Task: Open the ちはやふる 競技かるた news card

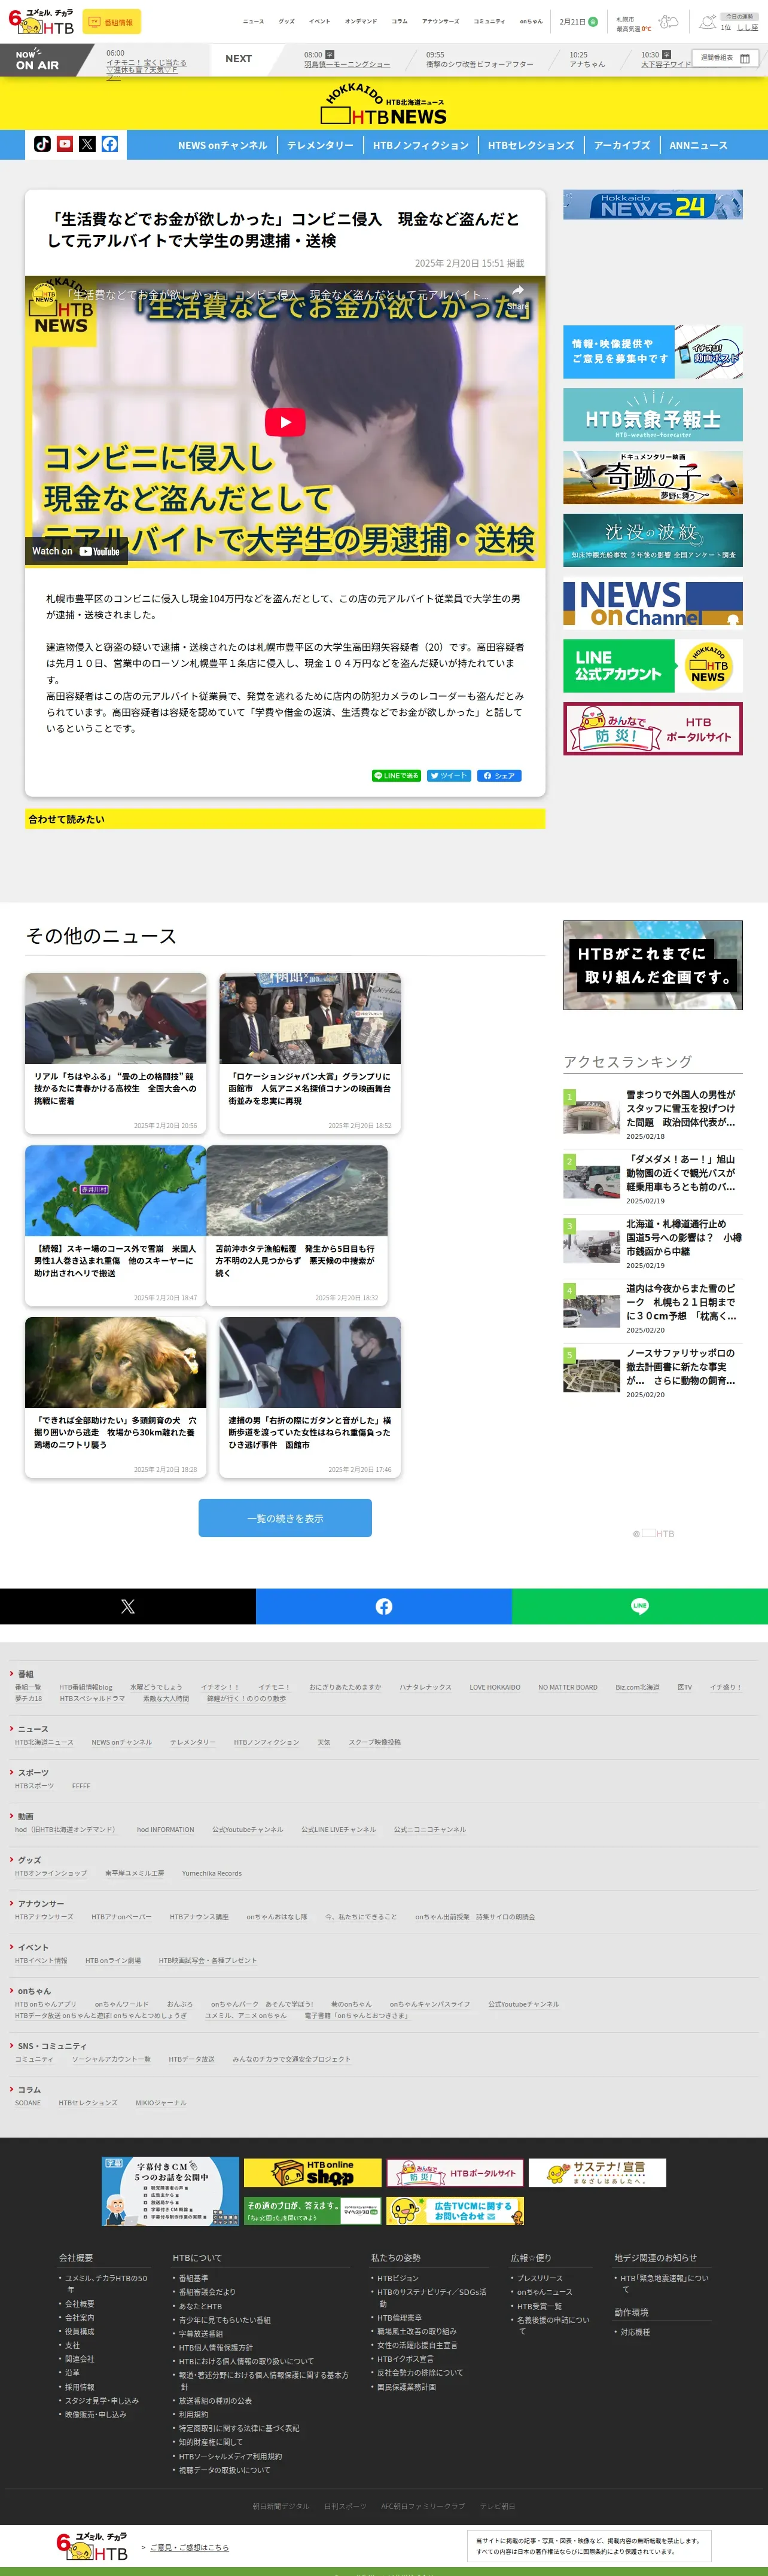Action: tap(116, 1053)
